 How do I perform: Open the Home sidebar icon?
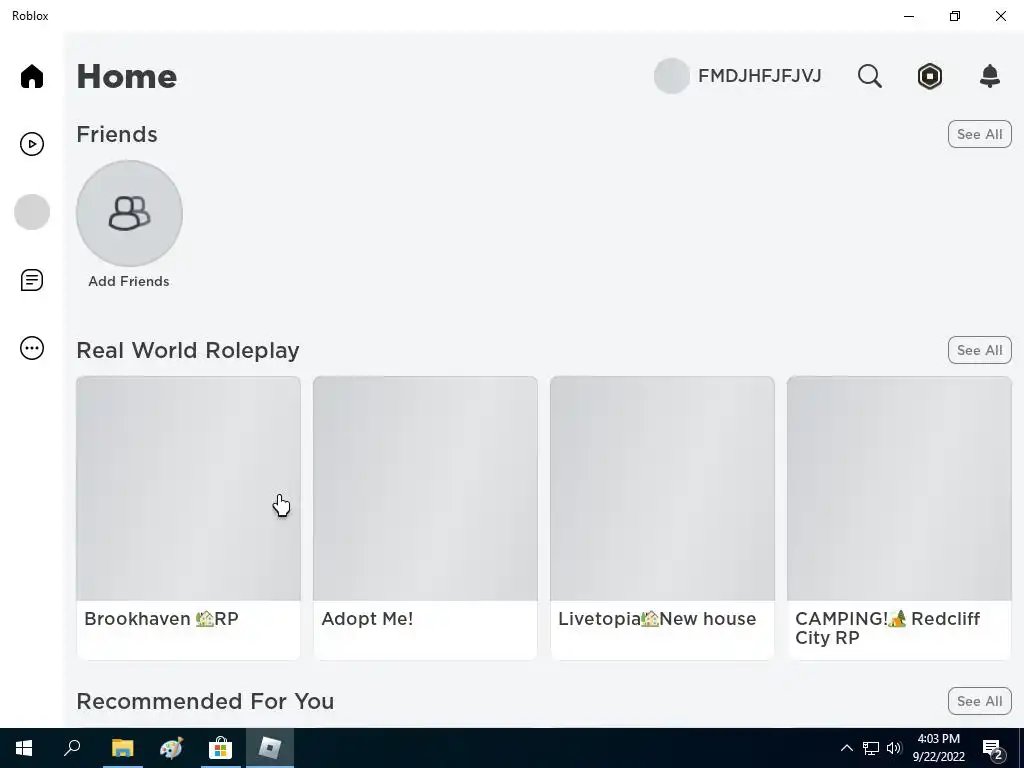click(31, 76)
